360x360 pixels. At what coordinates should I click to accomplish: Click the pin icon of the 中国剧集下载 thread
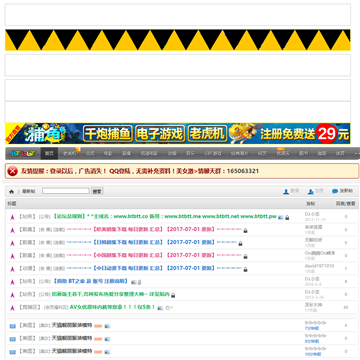coord(12,256)
